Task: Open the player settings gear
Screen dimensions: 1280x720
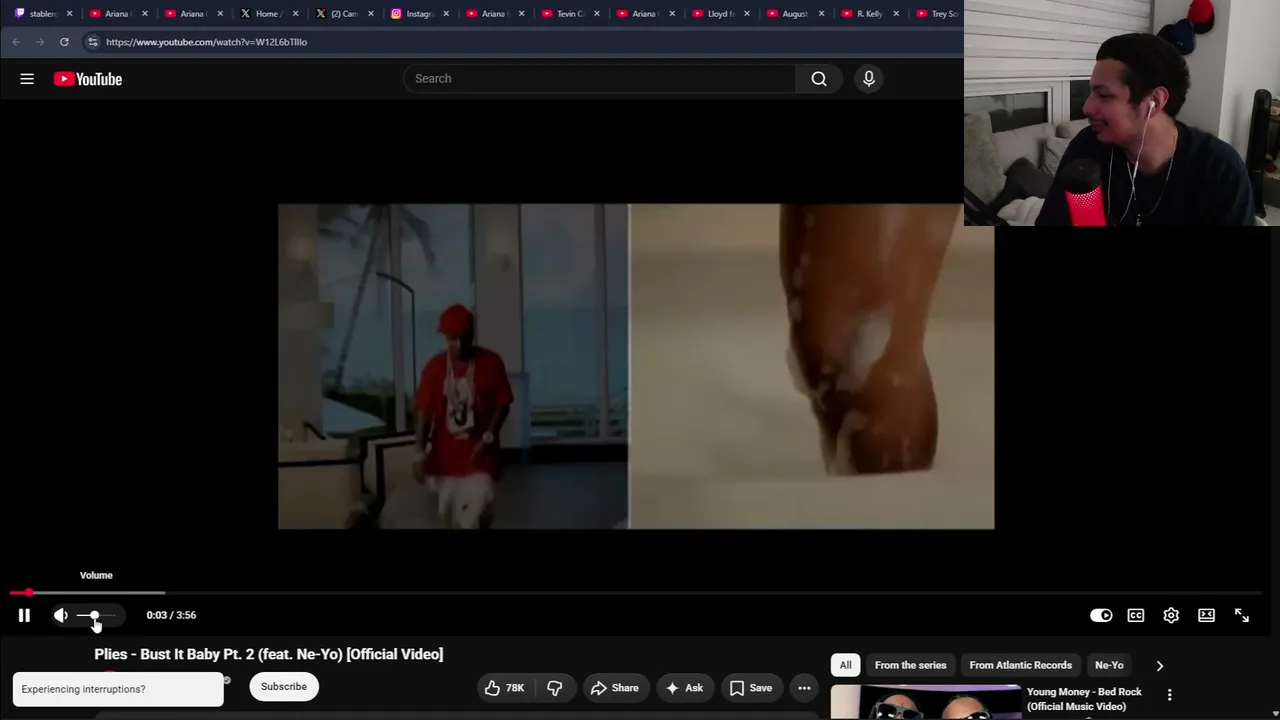Action: coord(1171,615)
